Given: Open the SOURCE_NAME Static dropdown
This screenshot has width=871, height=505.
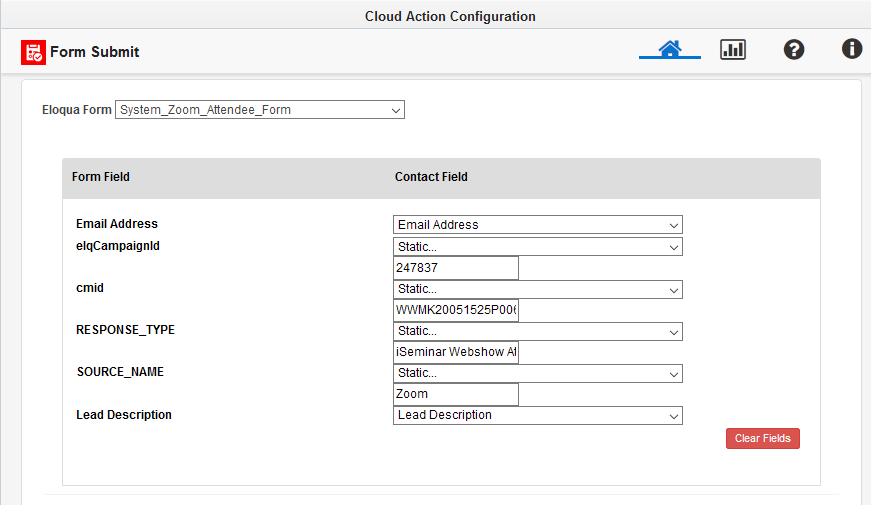Looking at the screenshot, I should click(538, 373).
